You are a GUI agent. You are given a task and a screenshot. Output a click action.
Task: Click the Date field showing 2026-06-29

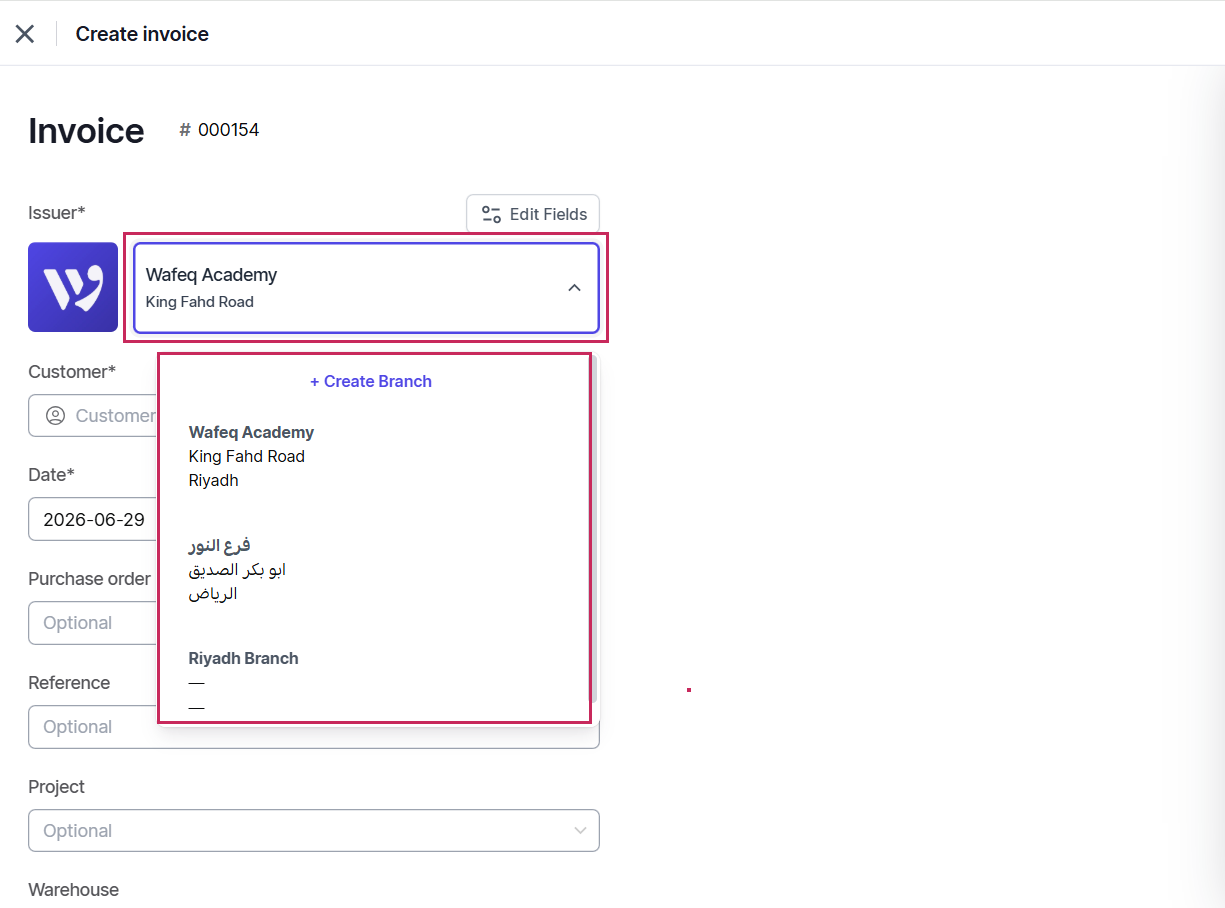tap(93, 520)
